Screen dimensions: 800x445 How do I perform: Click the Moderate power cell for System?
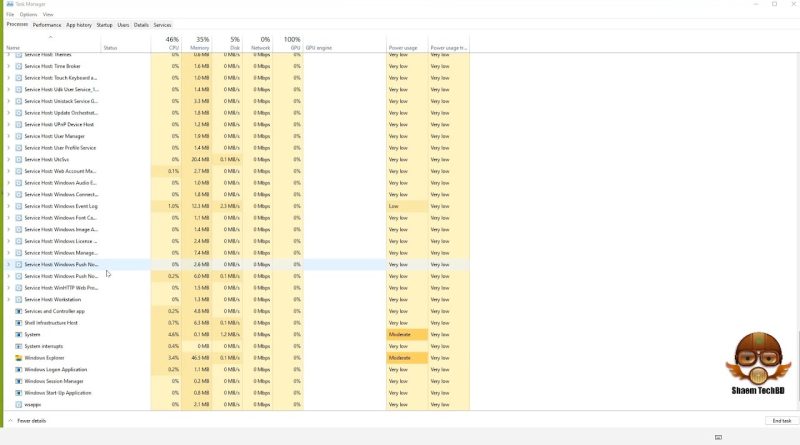[407, 335]
